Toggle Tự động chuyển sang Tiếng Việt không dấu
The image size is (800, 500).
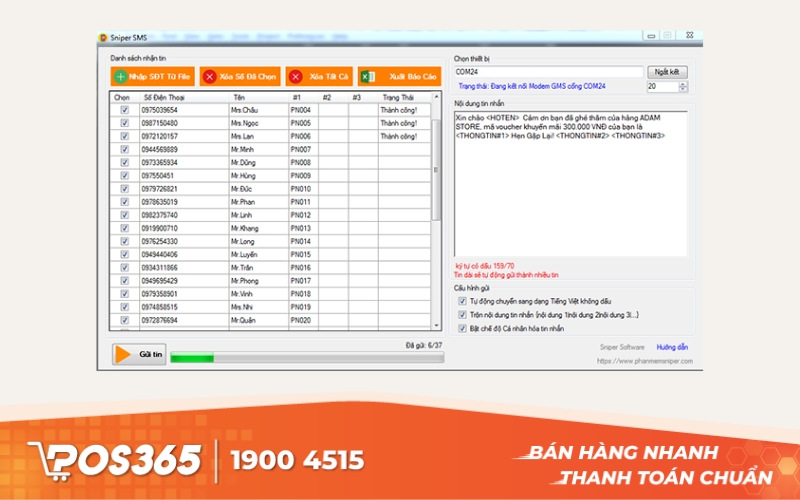coord(462,301)
